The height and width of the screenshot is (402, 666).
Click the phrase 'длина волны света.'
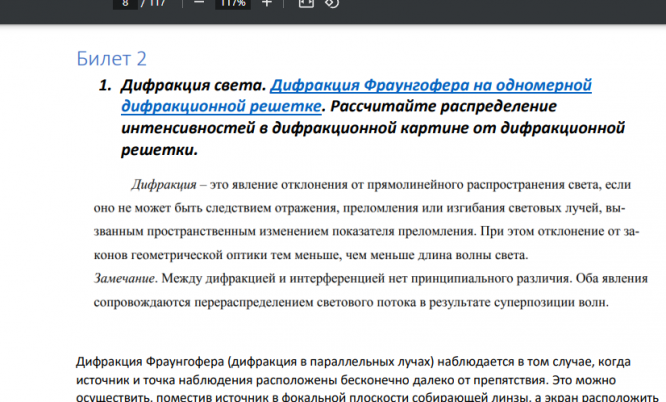click(x=473, y=255)
